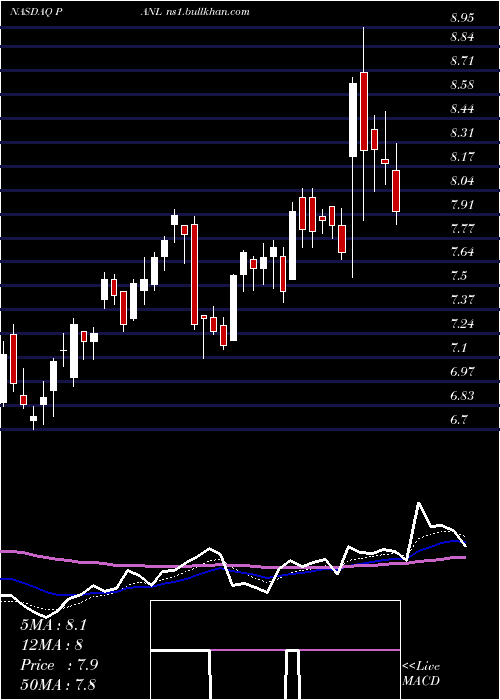Click the 8.71 price axis label
The width and height of the screenshot is (500, 700).
[x=462, y=61]
